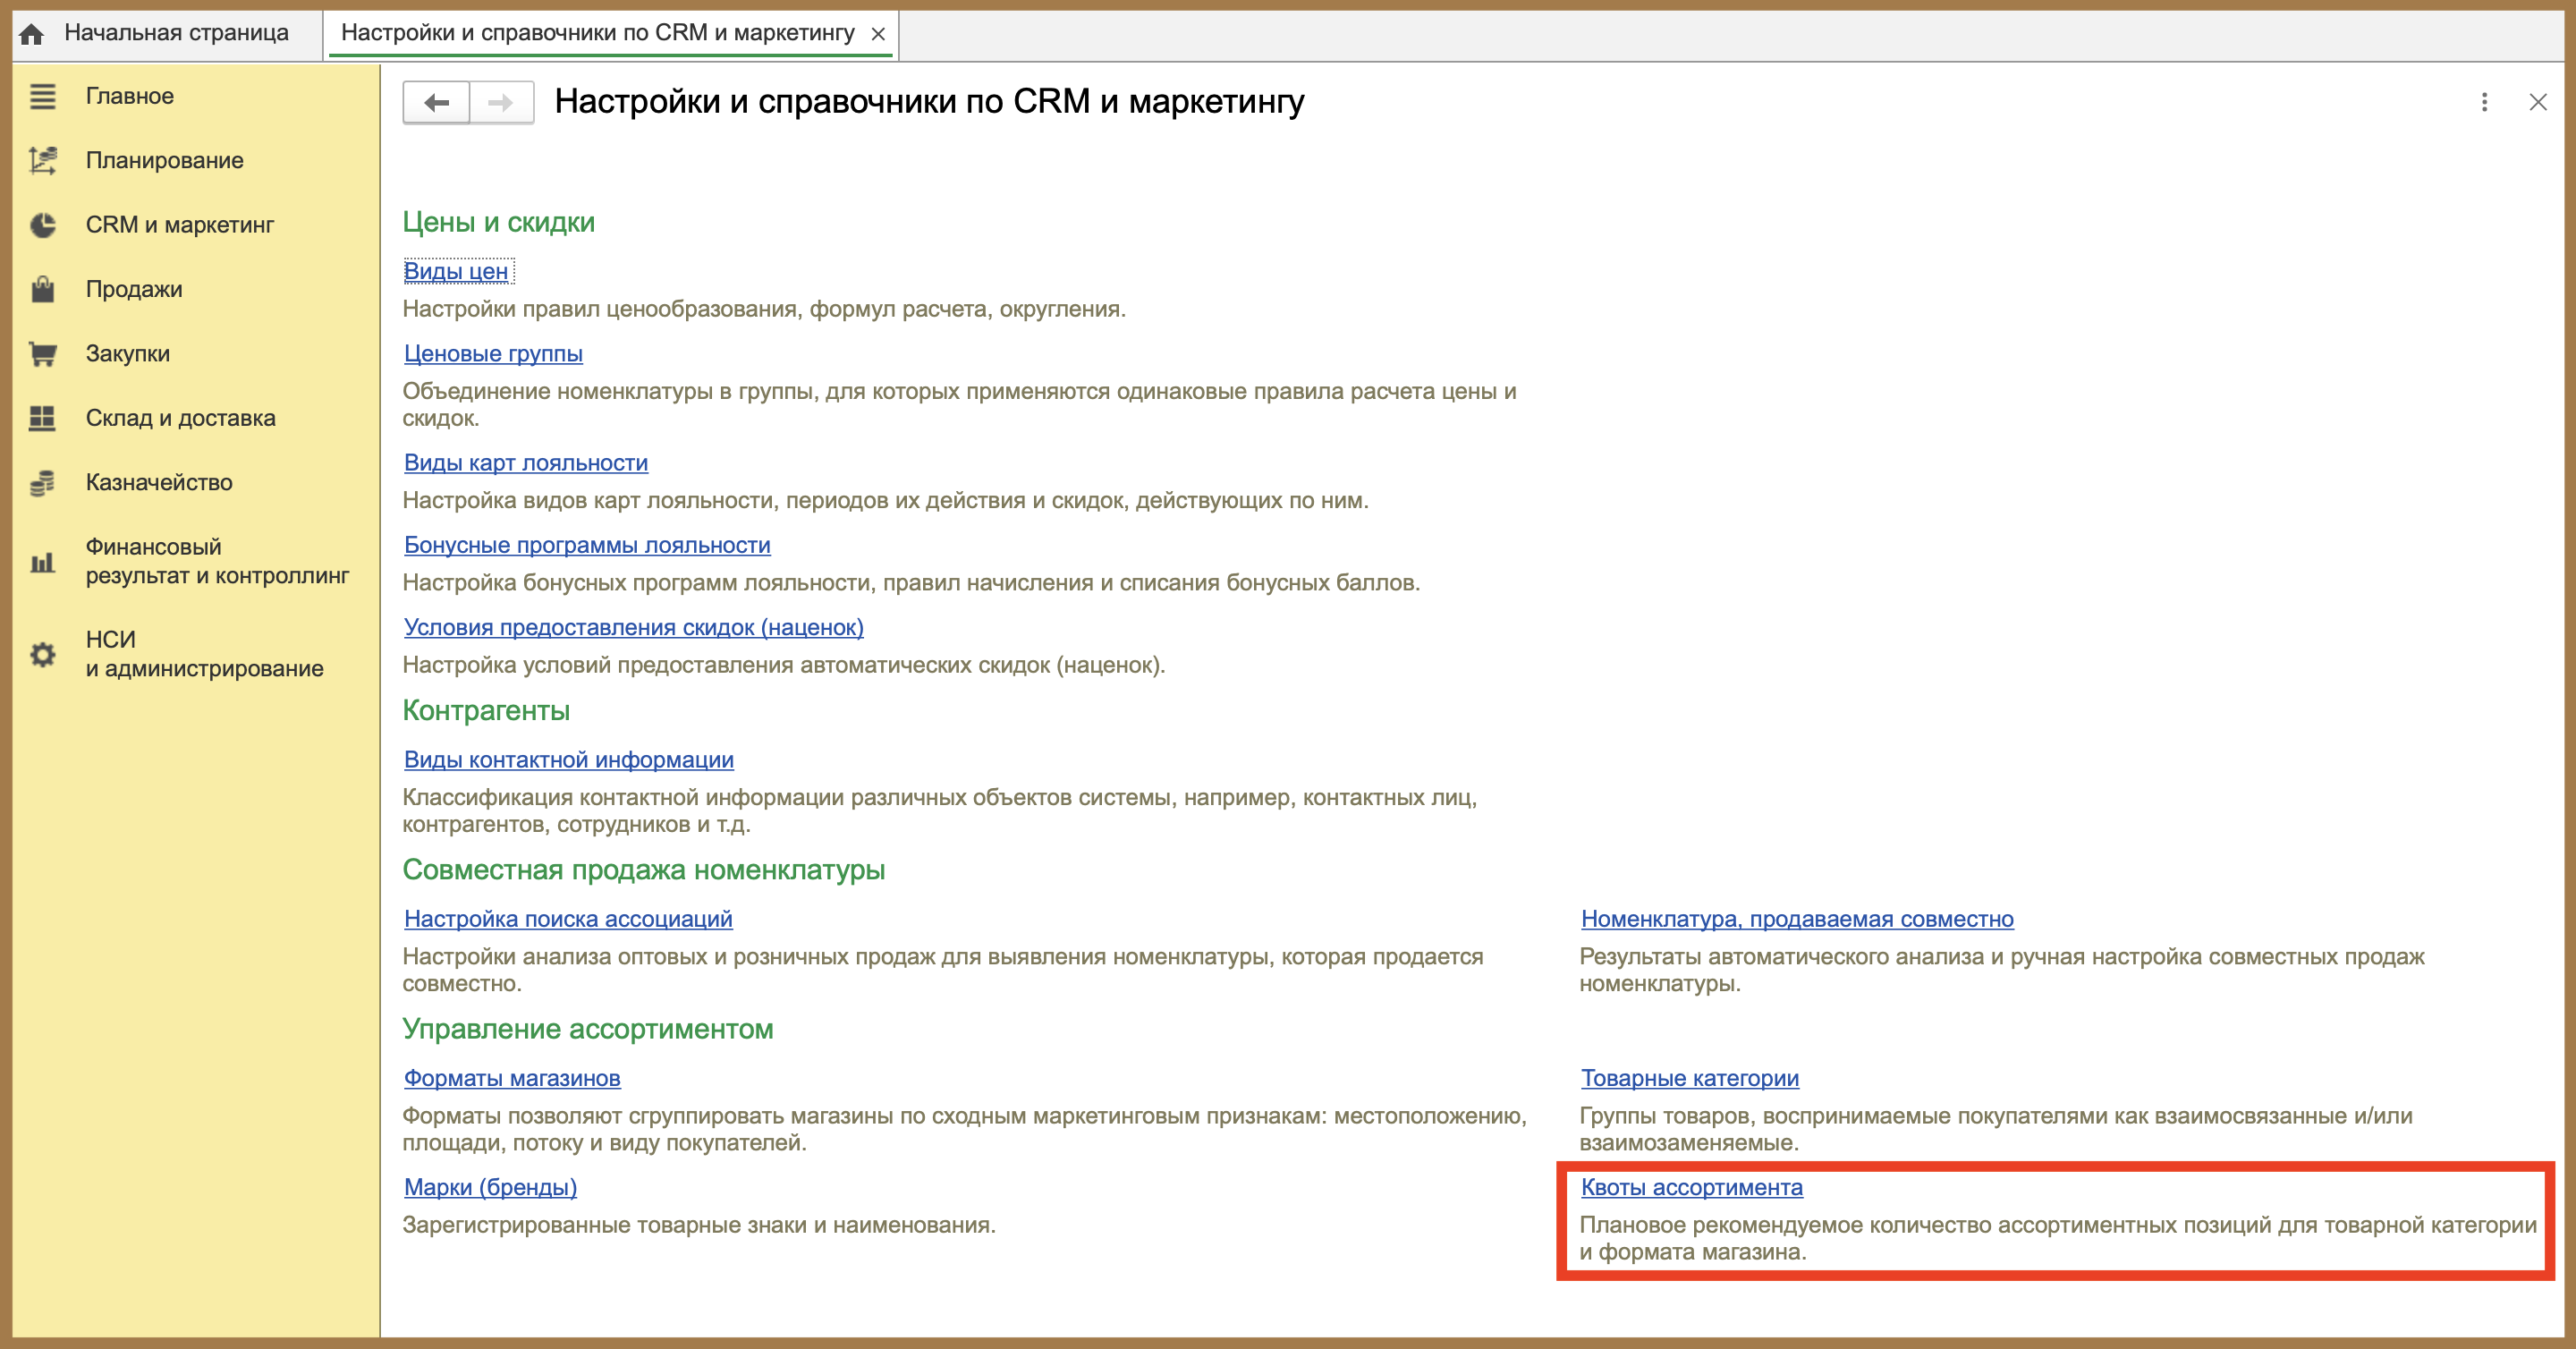The image size is (2576, 1349).
Task: Open Виды контактной информации link
Action: coord(569,760)
